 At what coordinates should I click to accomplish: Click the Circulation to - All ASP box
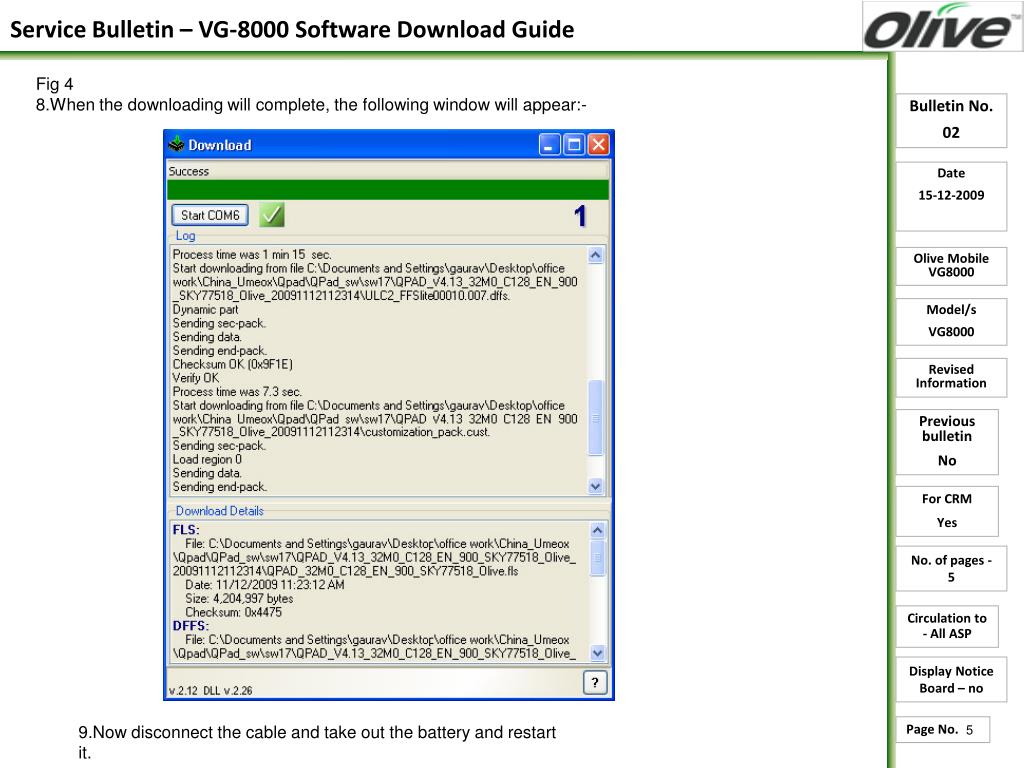947,626
